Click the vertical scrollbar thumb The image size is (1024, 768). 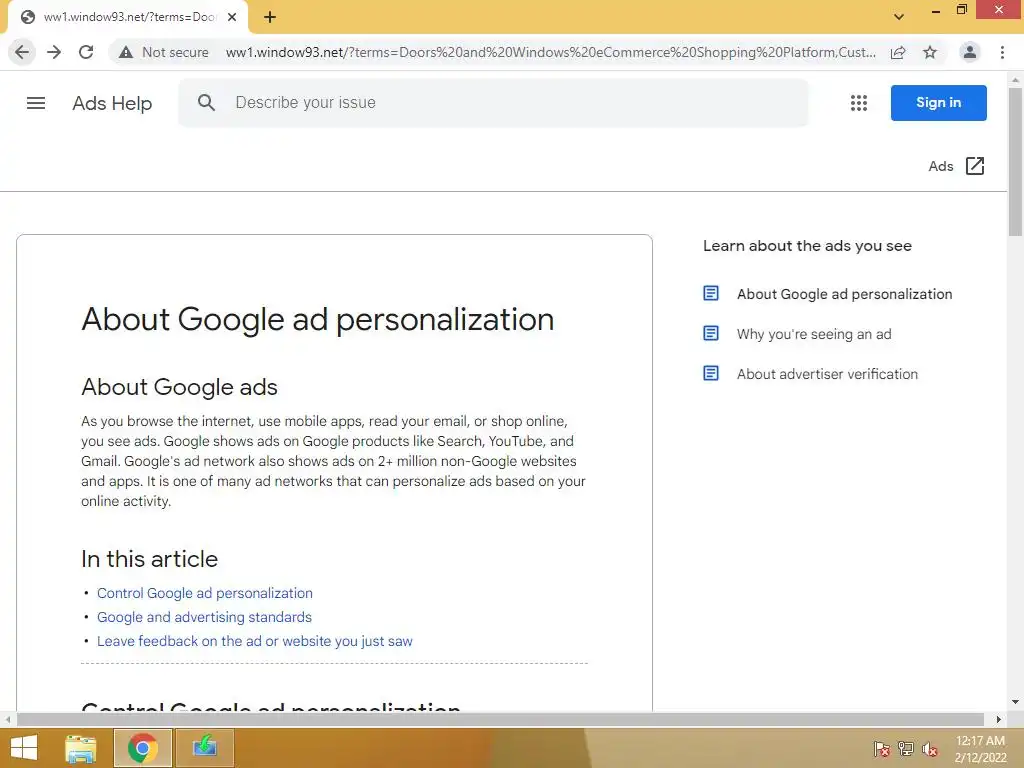pyautogui.click(x=1015, y=161)
